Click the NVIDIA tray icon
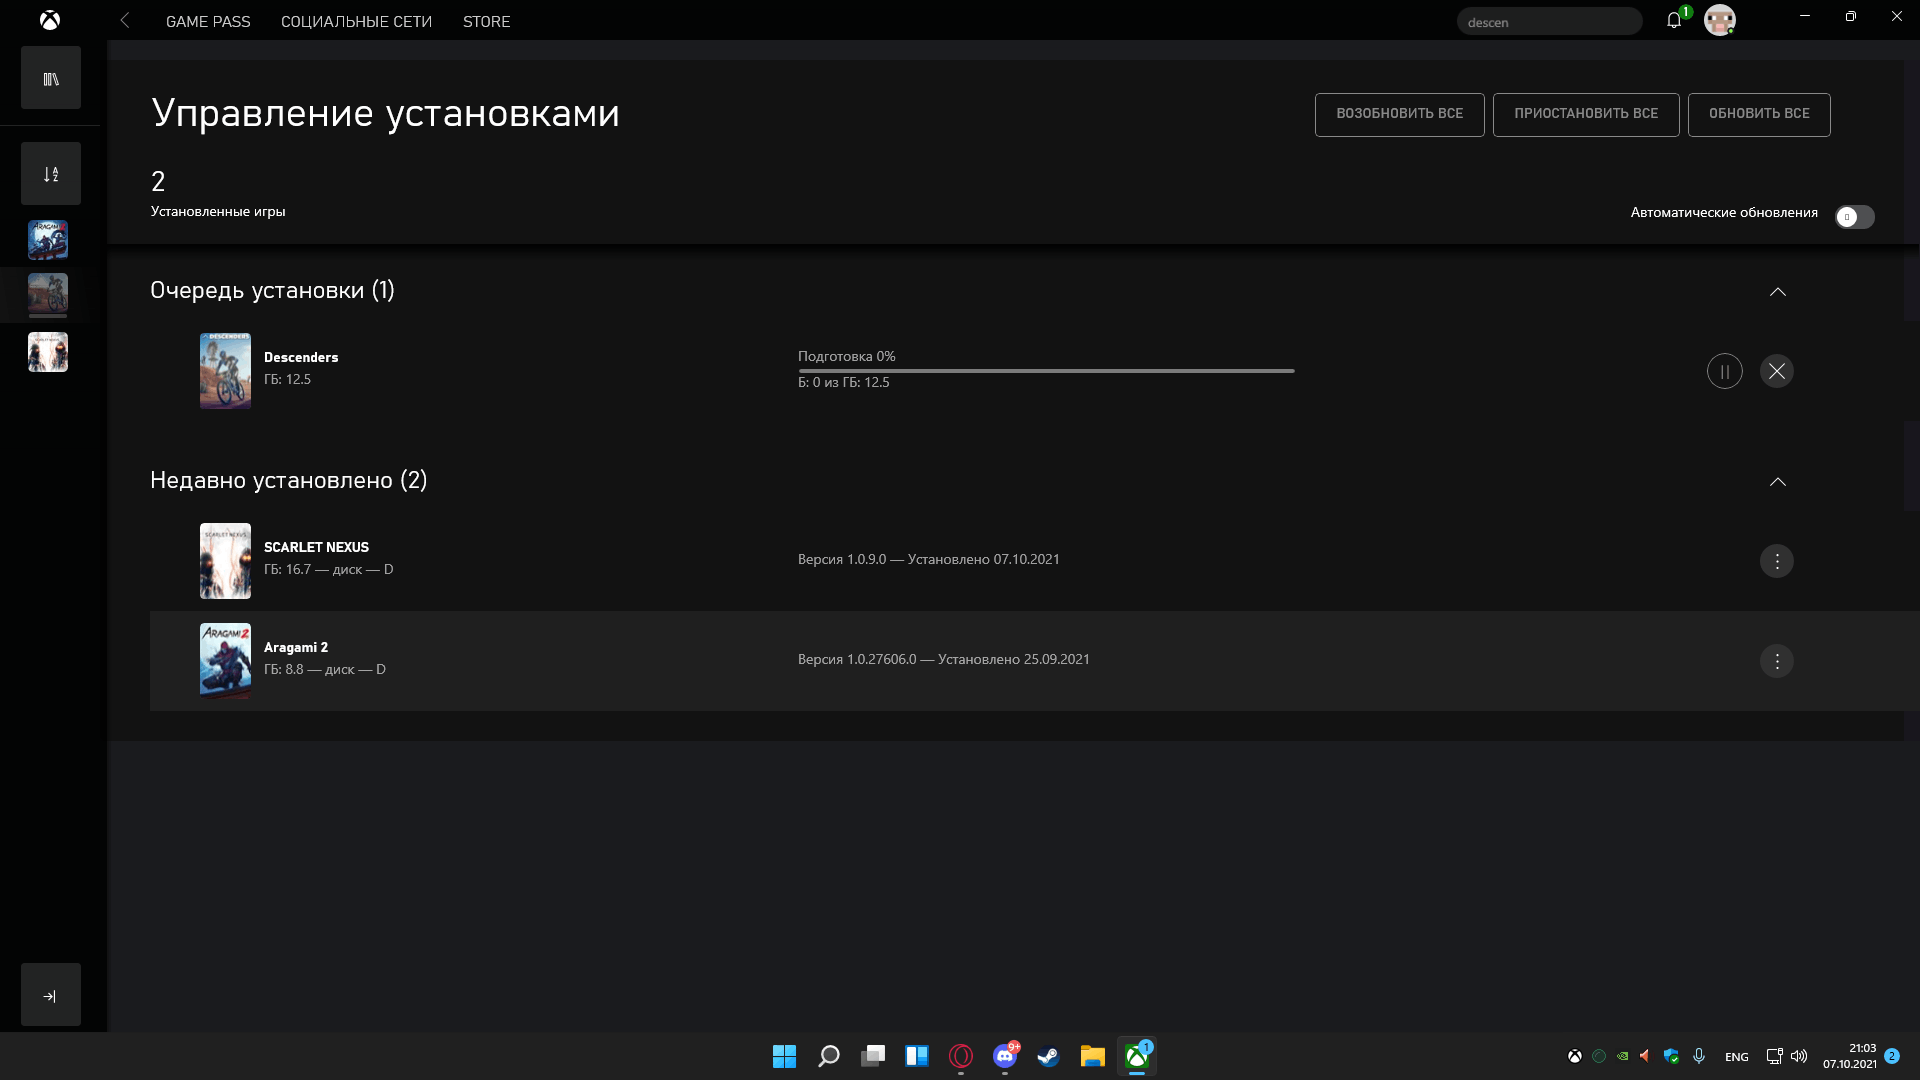The image size is (1920, 1080). (1622, 1056)
